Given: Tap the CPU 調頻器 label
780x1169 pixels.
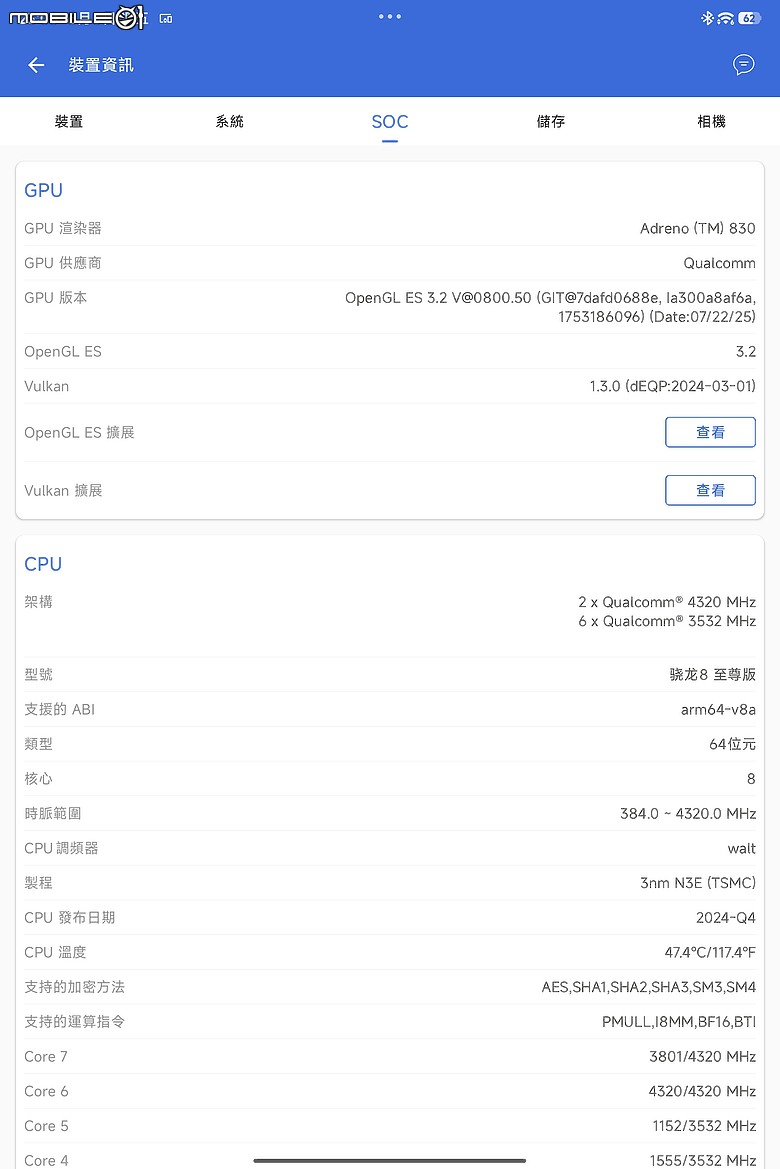Looking at the screenshot, I should [x=61, y=848].
